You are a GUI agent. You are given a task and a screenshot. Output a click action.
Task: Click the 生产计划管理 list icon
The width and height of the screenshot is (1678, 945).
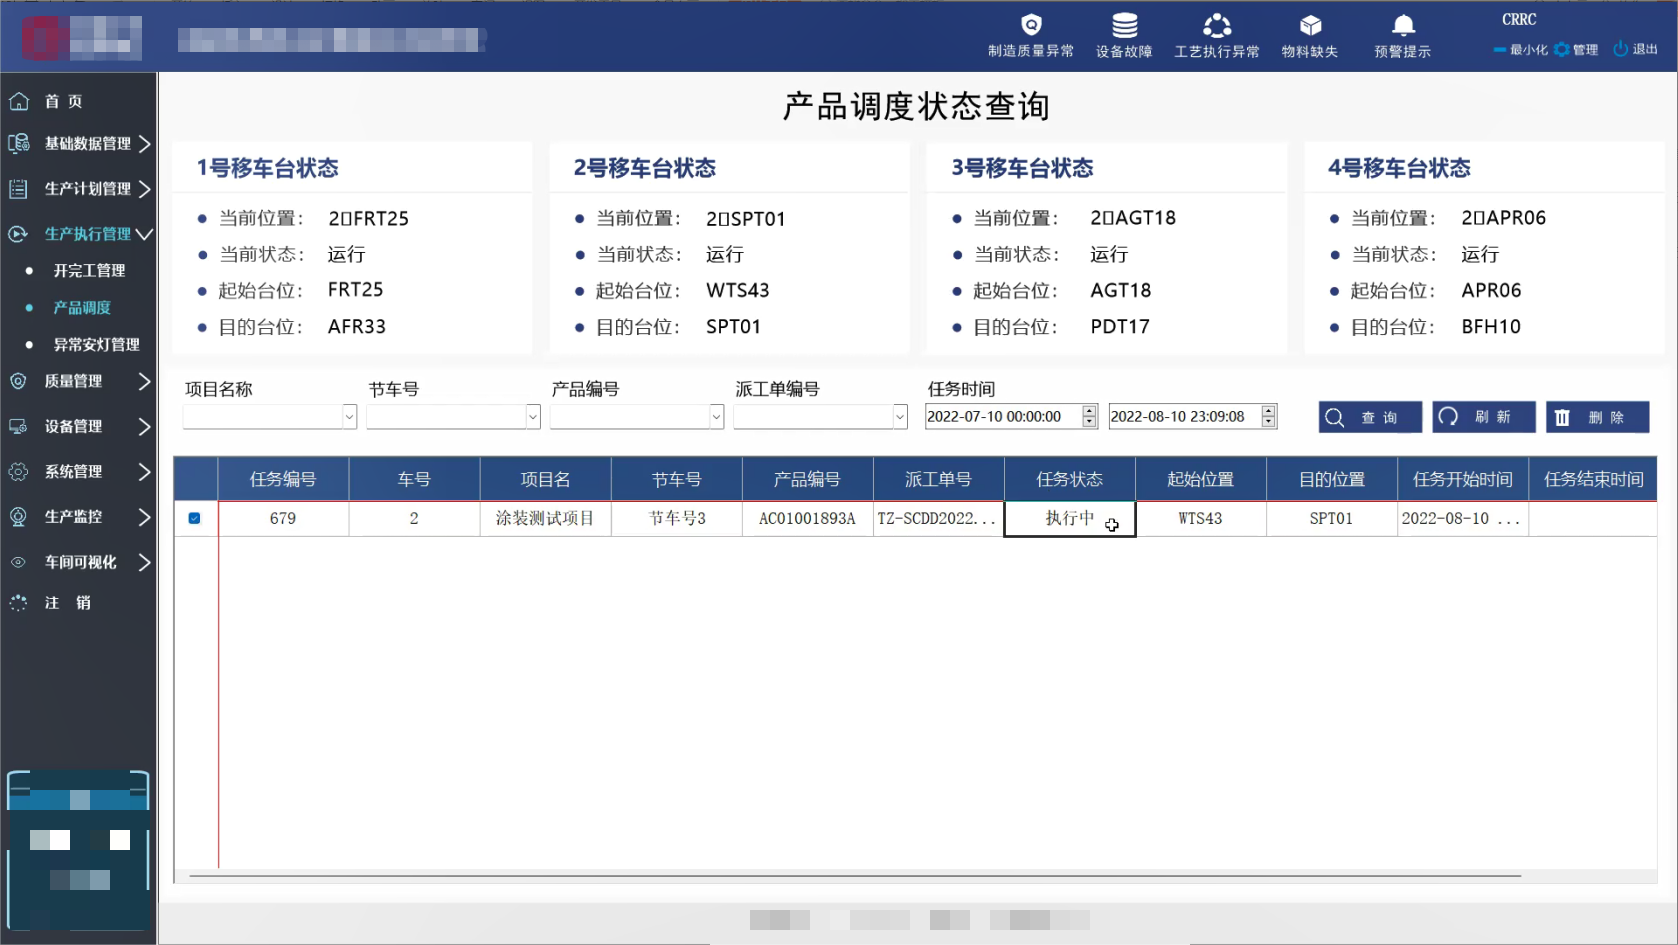18,188
